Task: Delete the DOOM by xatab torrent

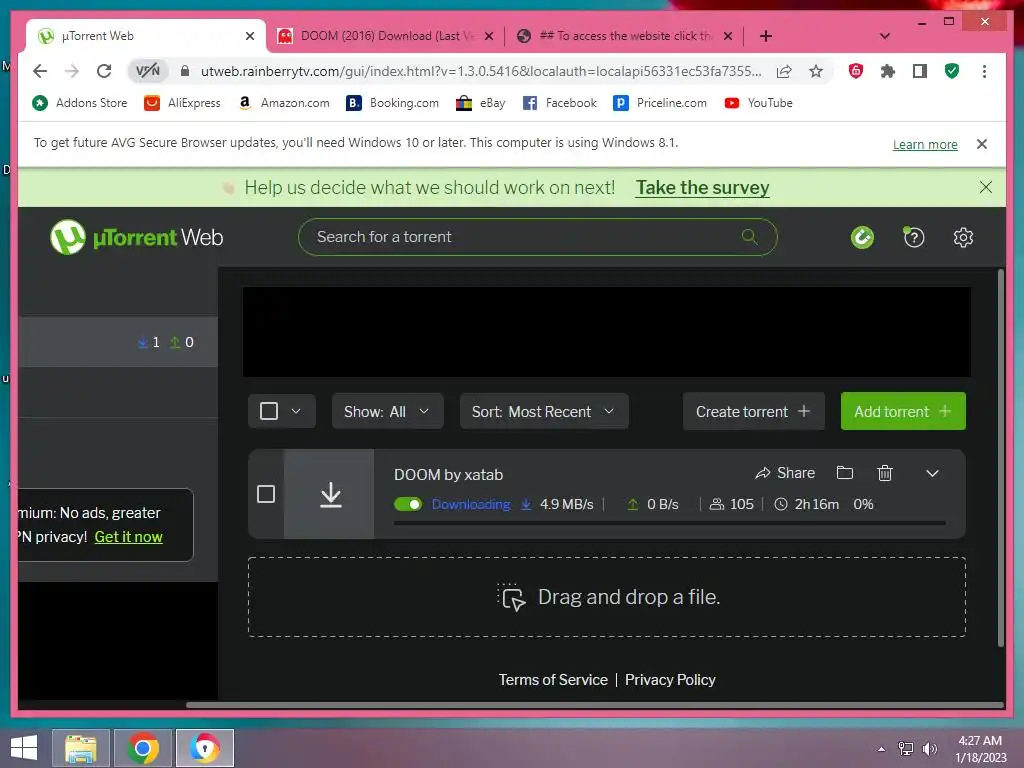Action: click(x=885, y=473)
